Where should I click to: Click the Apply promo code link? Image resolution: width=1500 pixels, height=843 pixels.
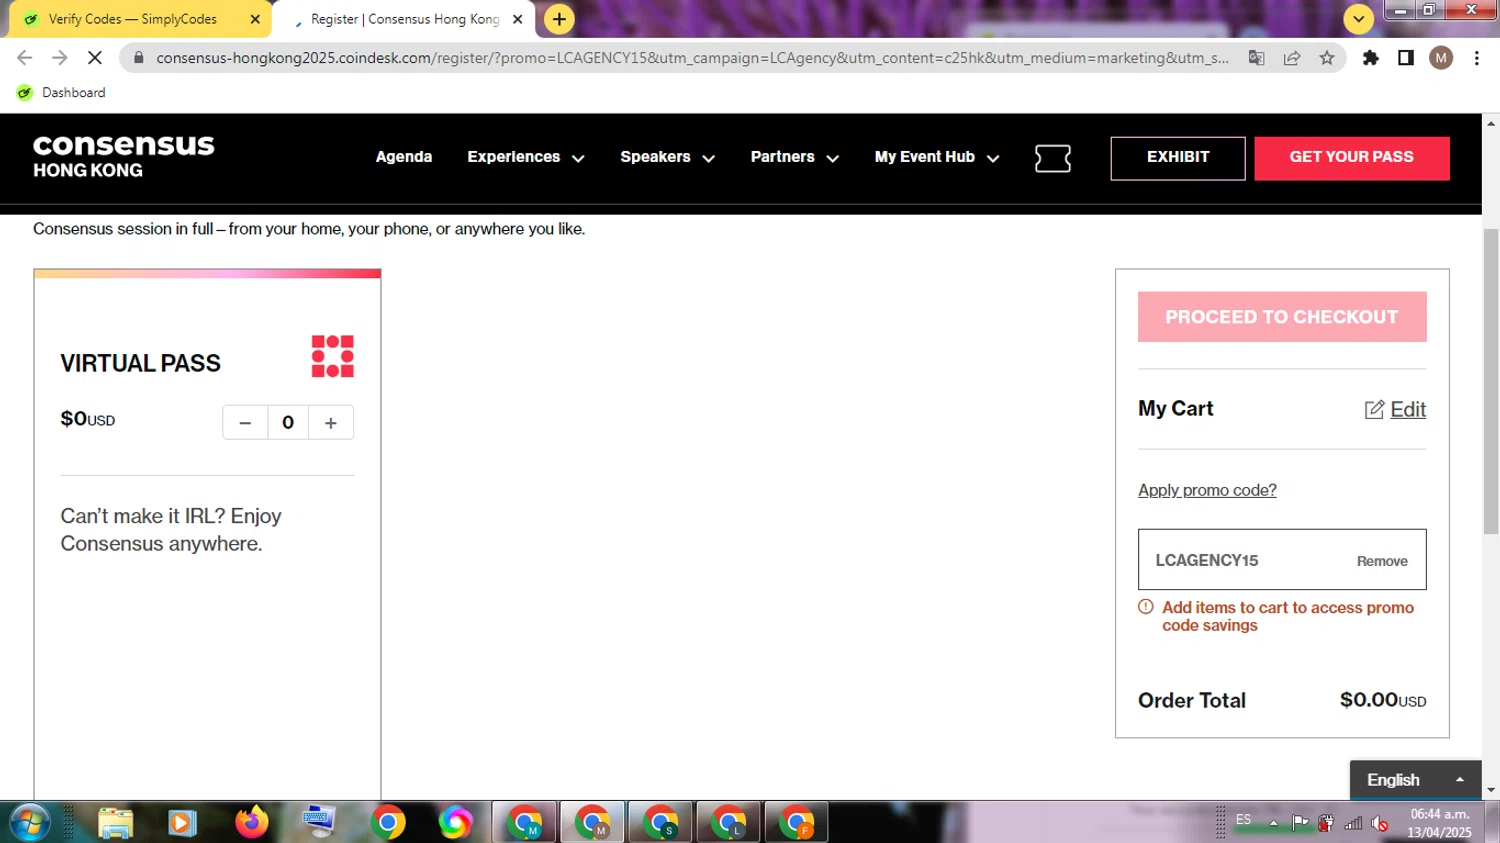(x=1207, y=490)
